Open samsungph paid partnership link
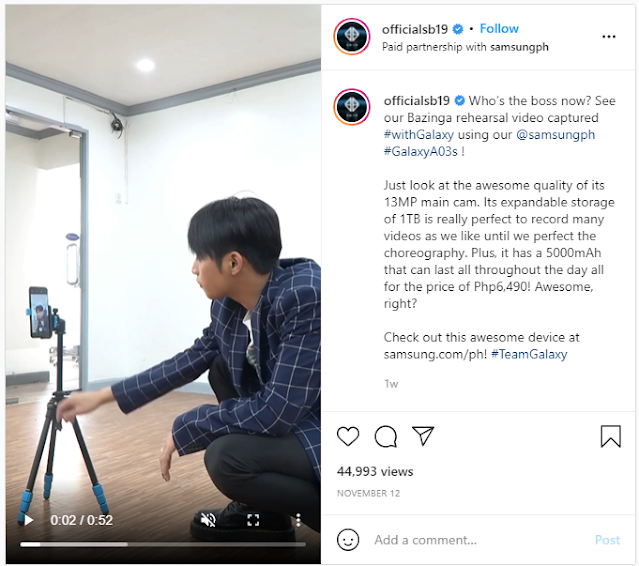 click(519, 47)
